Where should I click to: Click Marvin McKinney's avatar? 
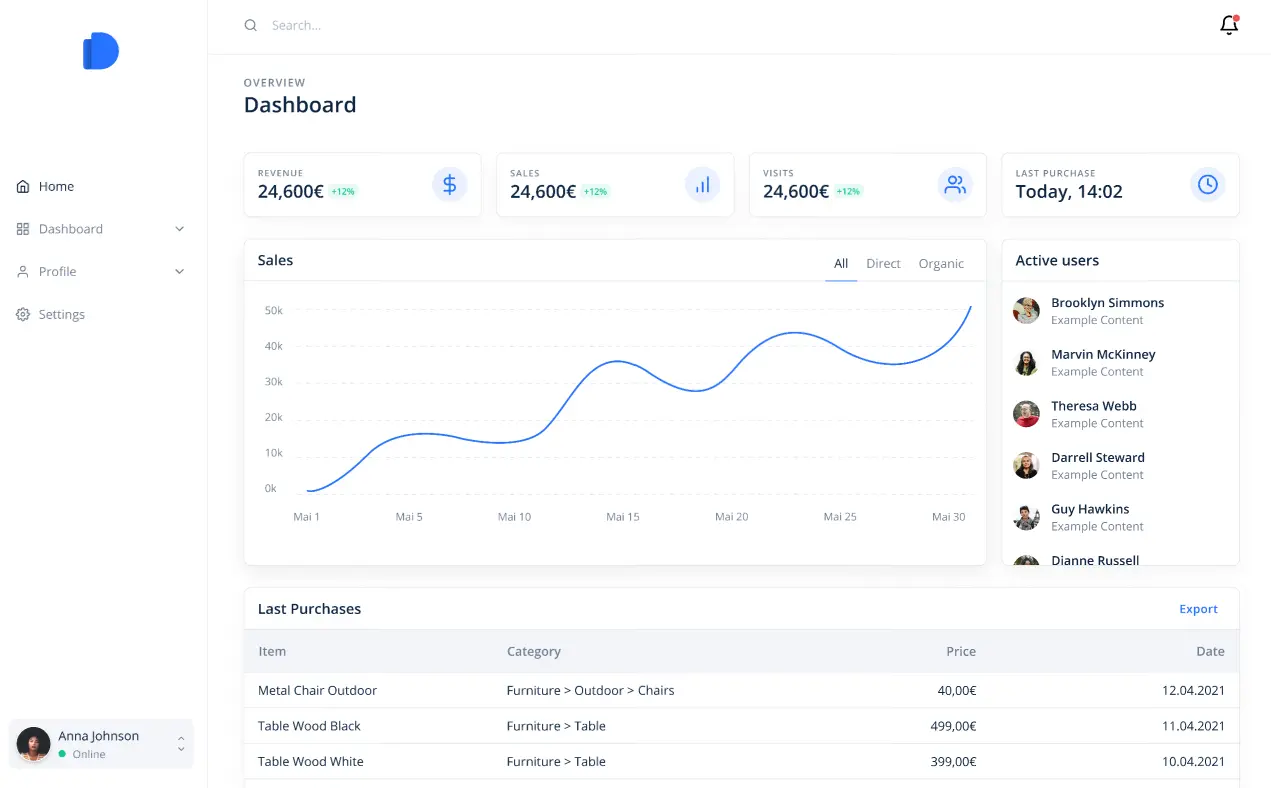1026,362
